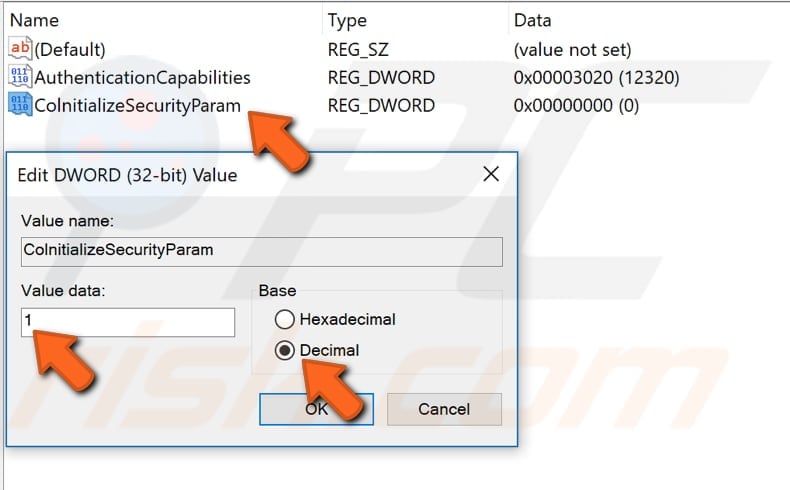Select the CoInitializeSecurityParam entry name
This screenshot has height=490, width=790.
pyautogui.click(x=138, y=105)
